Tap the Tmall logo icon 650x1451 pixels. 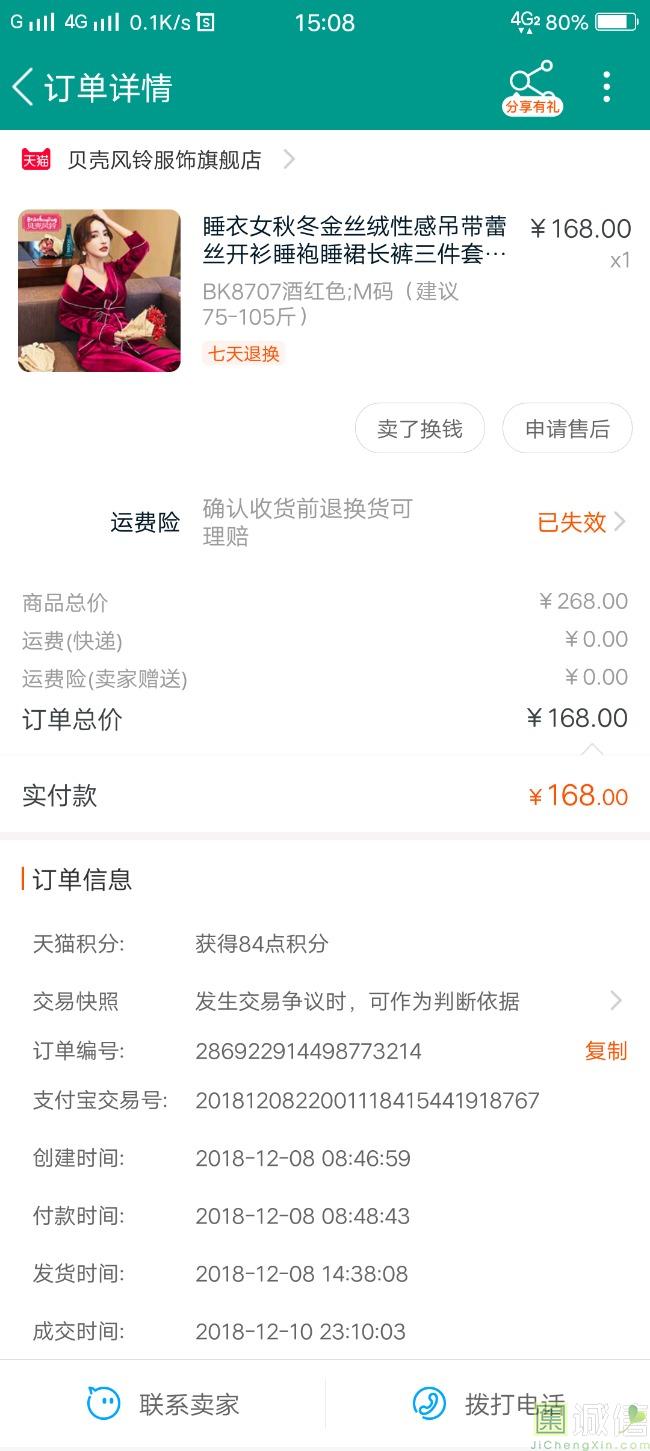pyautogui.click(x=36, y=159)
